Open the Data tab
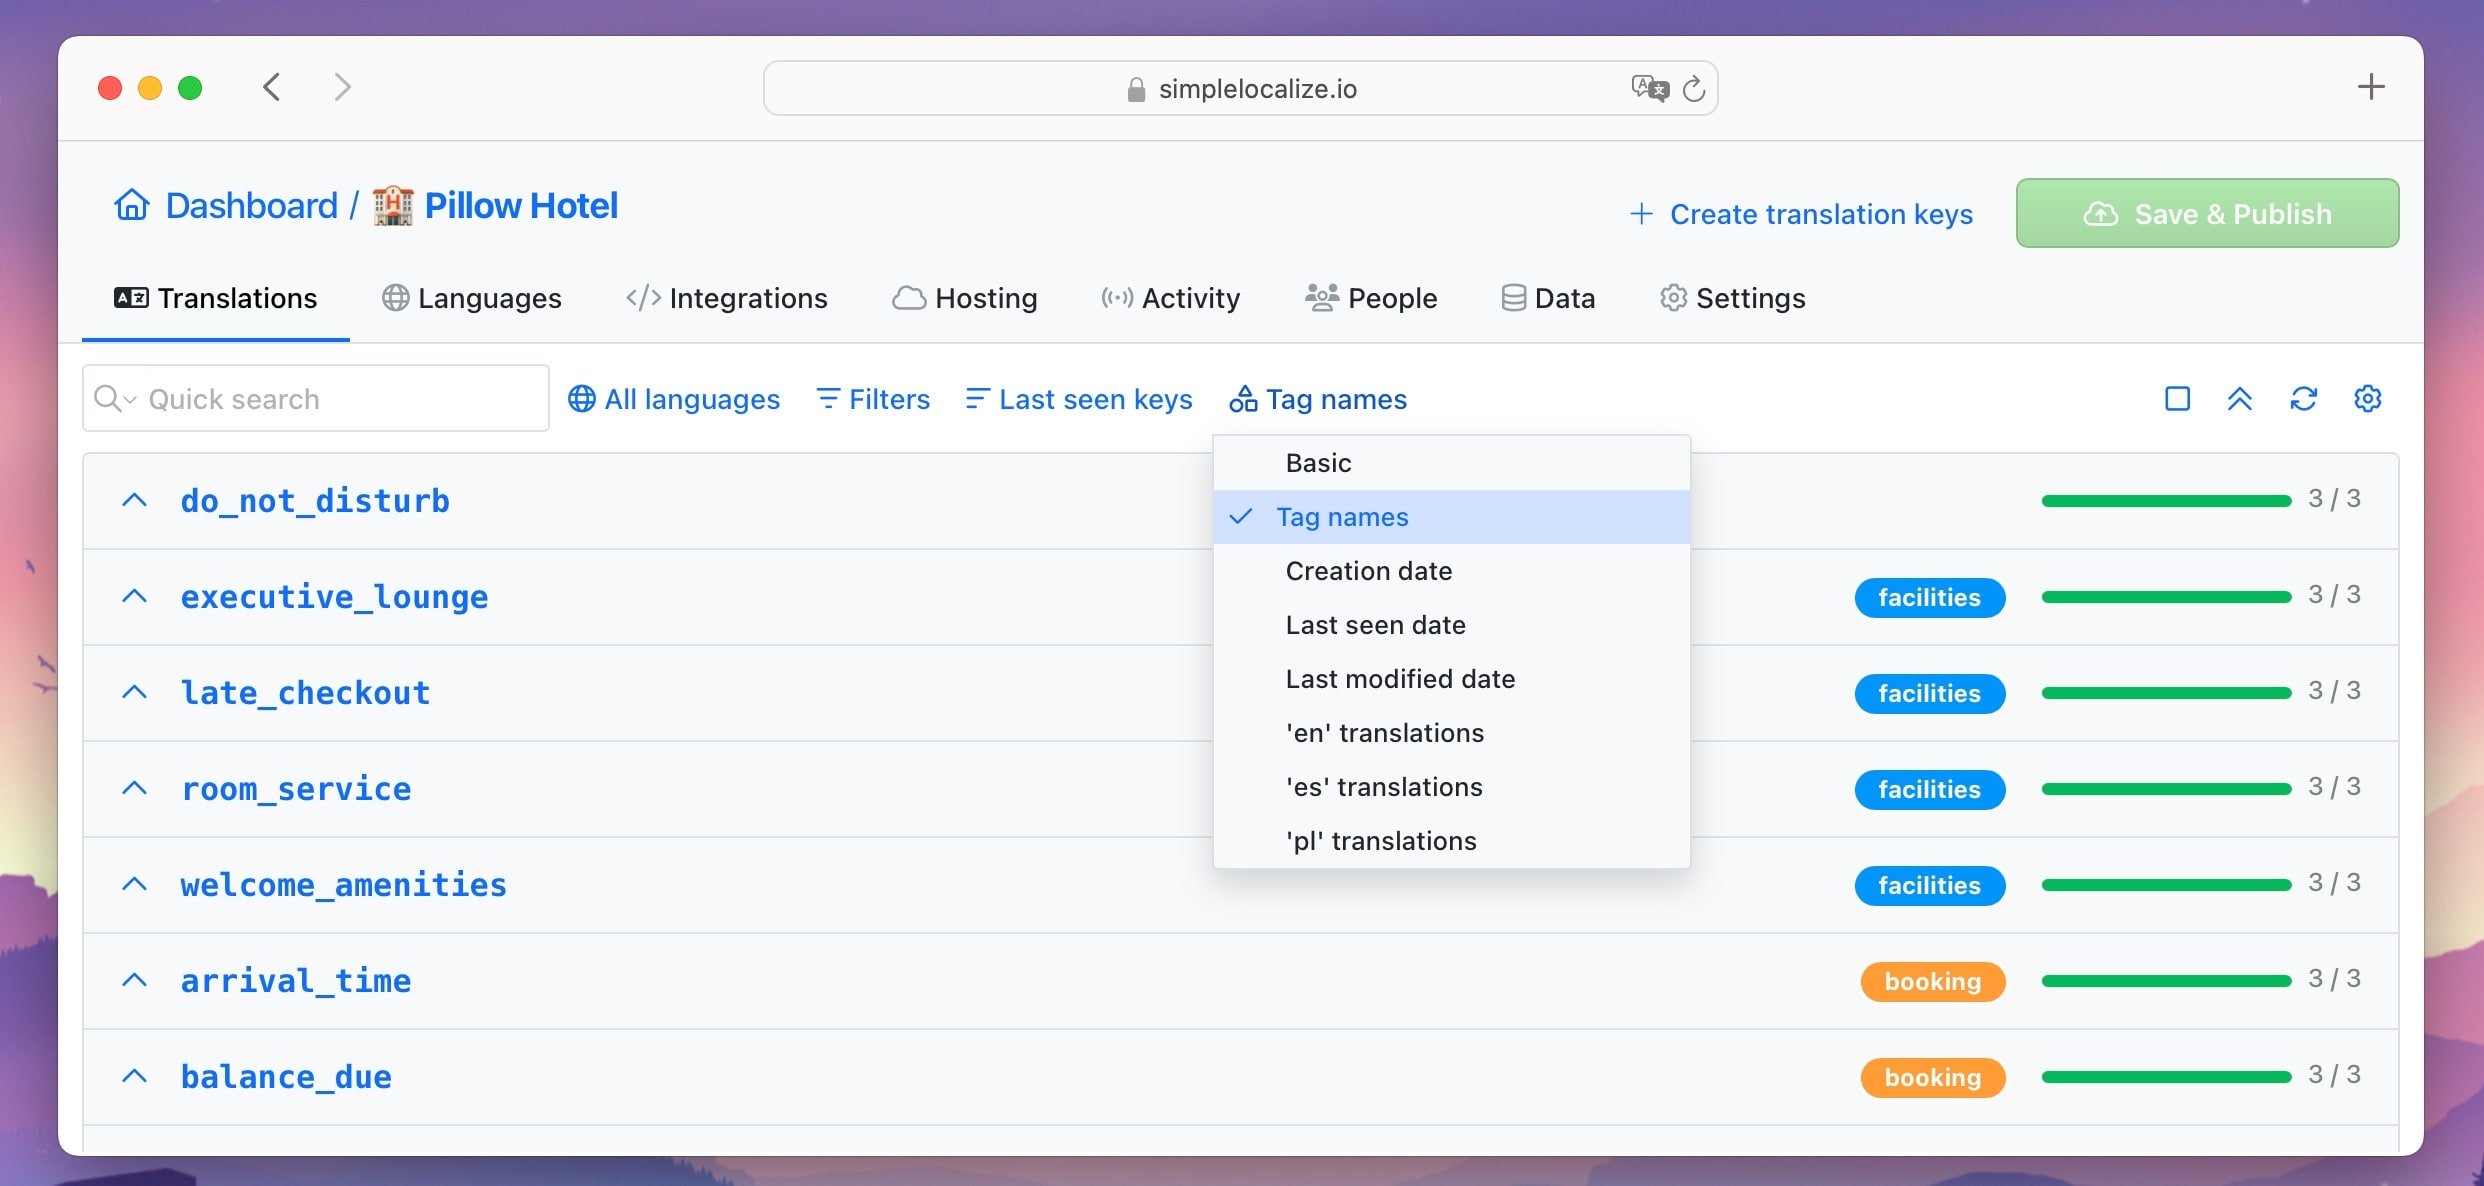 (x=1548, y=298)
